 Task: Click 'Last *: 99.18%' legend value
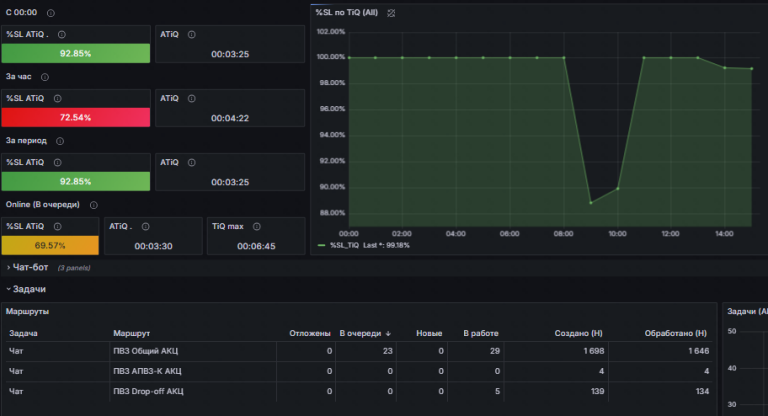point(386,245)
